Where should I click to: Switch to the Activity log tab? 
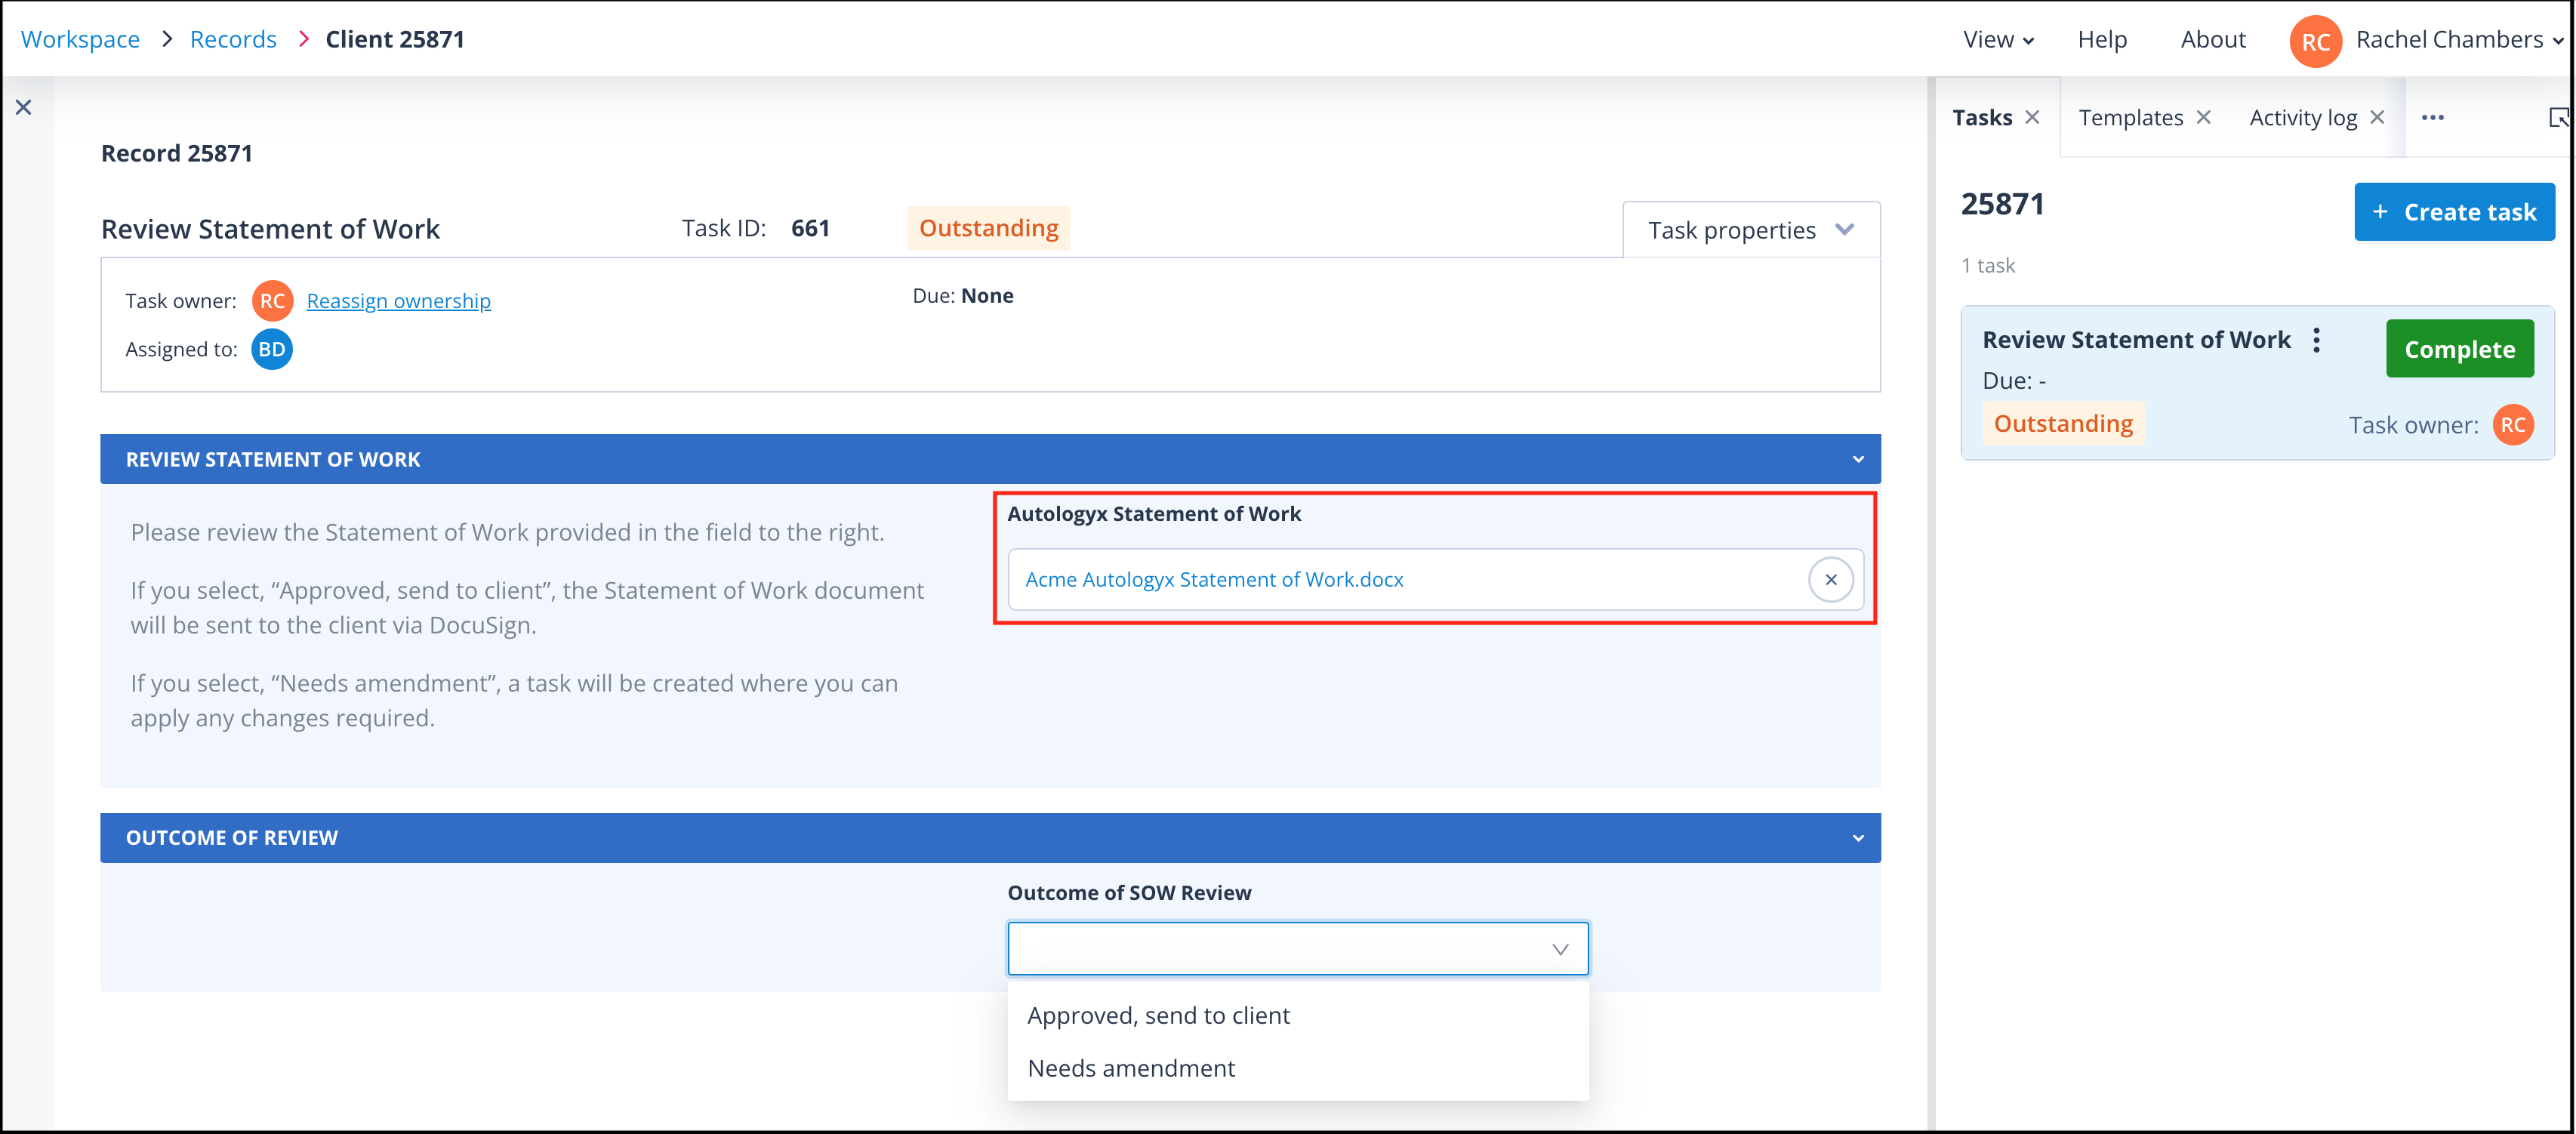coord(2302,118)
